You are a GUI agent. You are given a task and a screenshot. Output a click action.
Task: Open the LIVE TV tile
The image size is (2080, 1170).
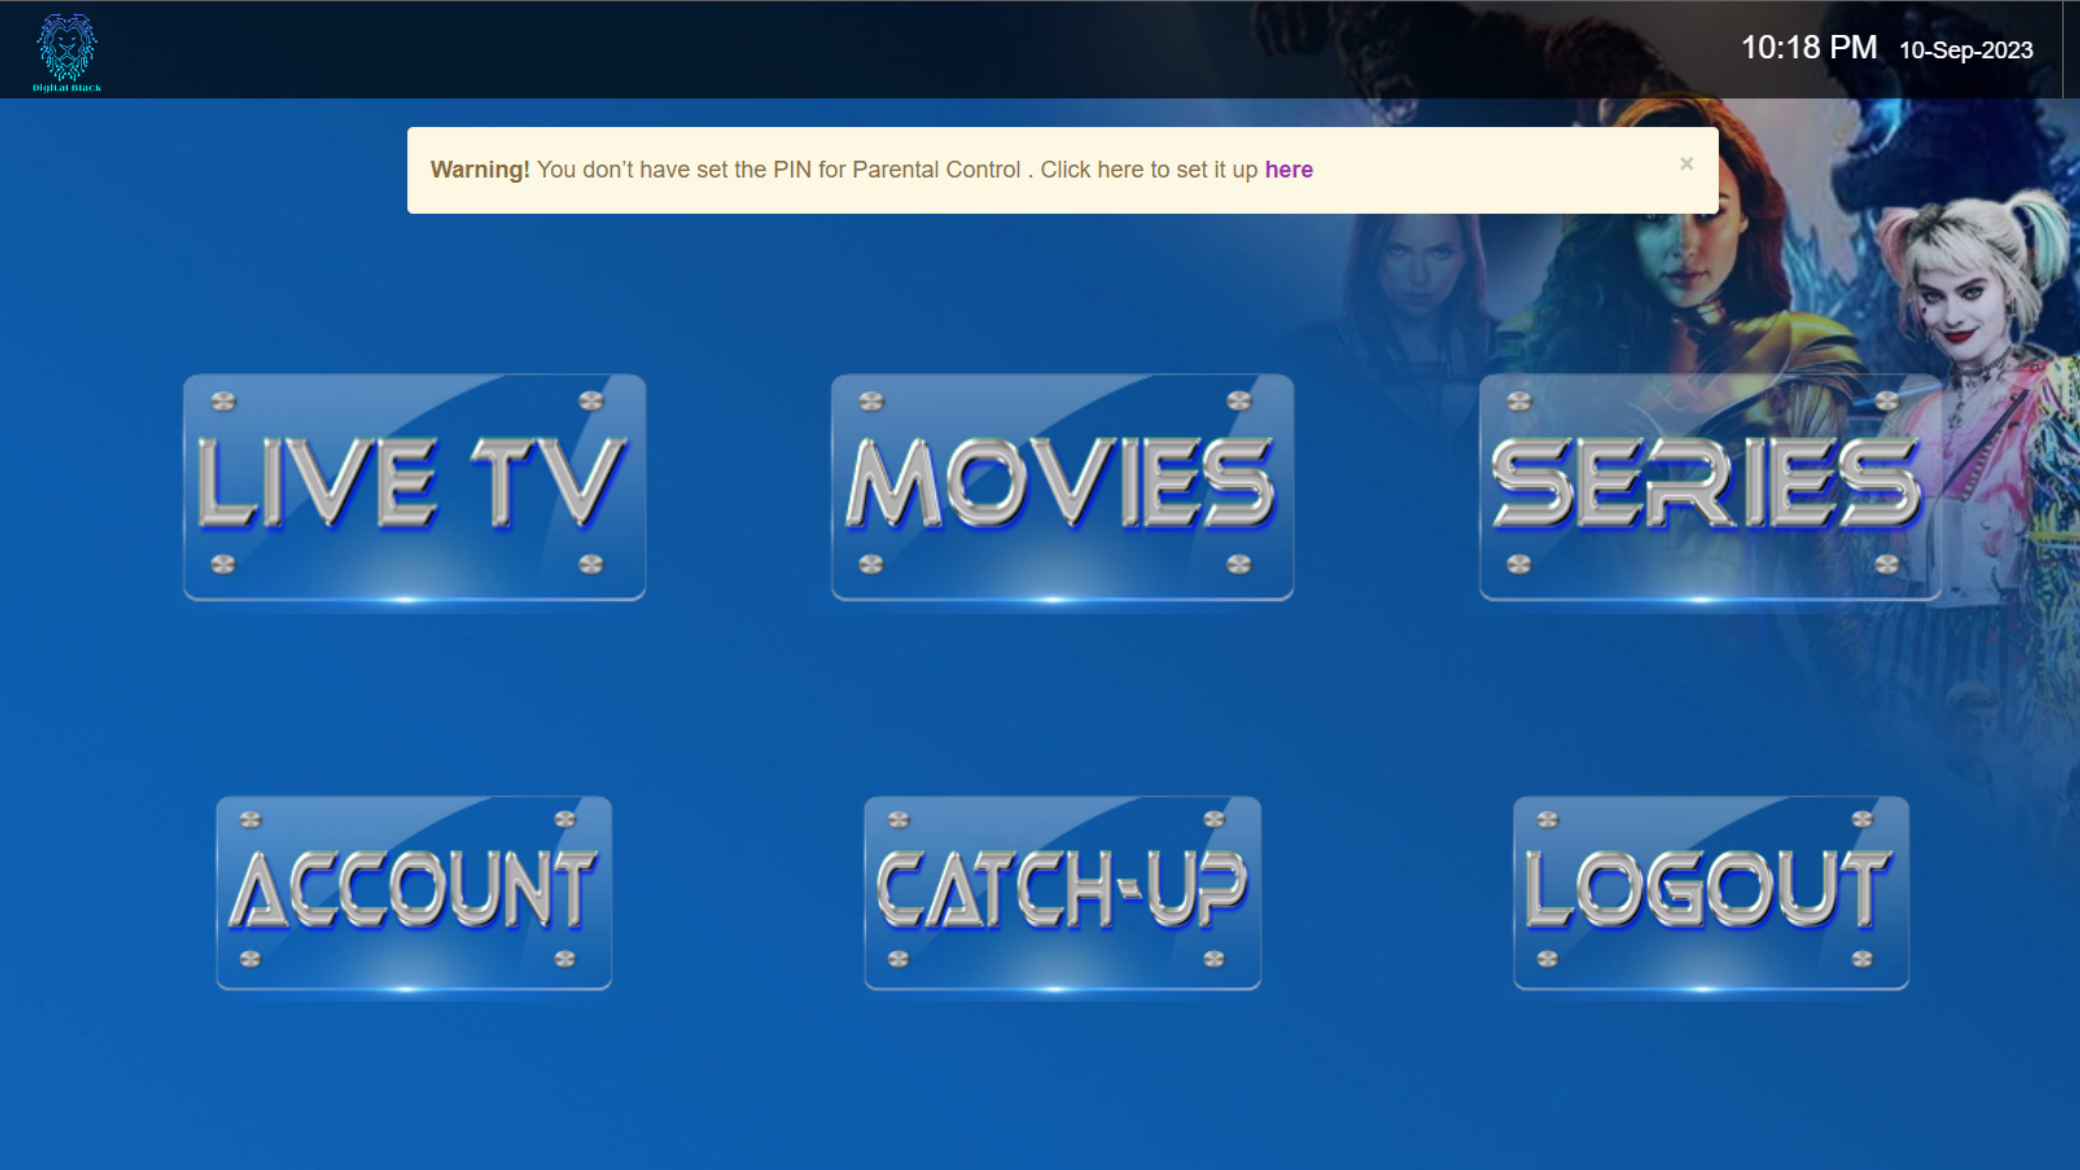(414, 487)
